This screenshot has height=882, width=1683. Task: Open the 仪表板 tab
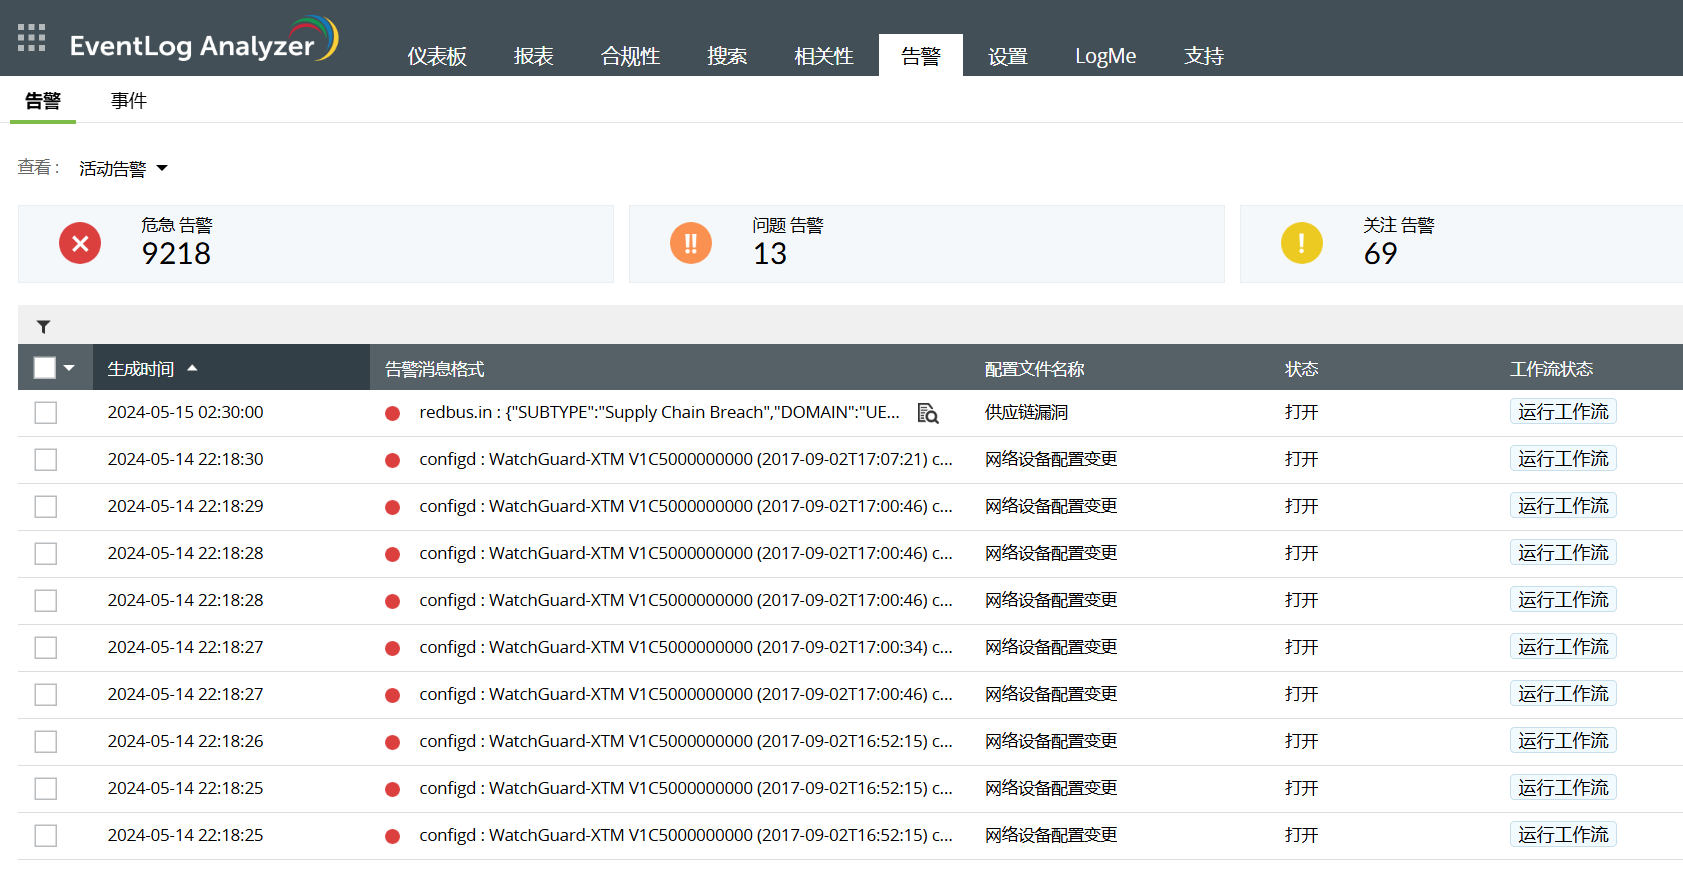click(437, 56)
